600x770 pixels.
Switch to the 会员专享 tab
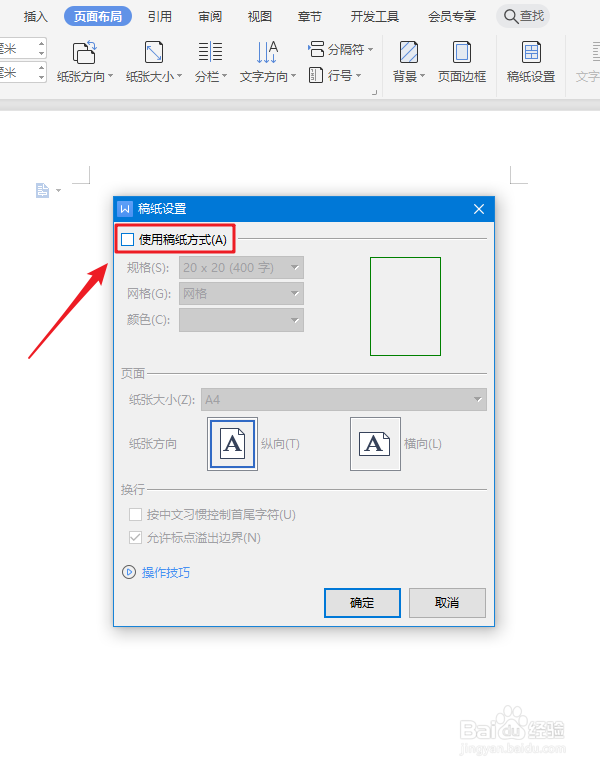point(452,17)
